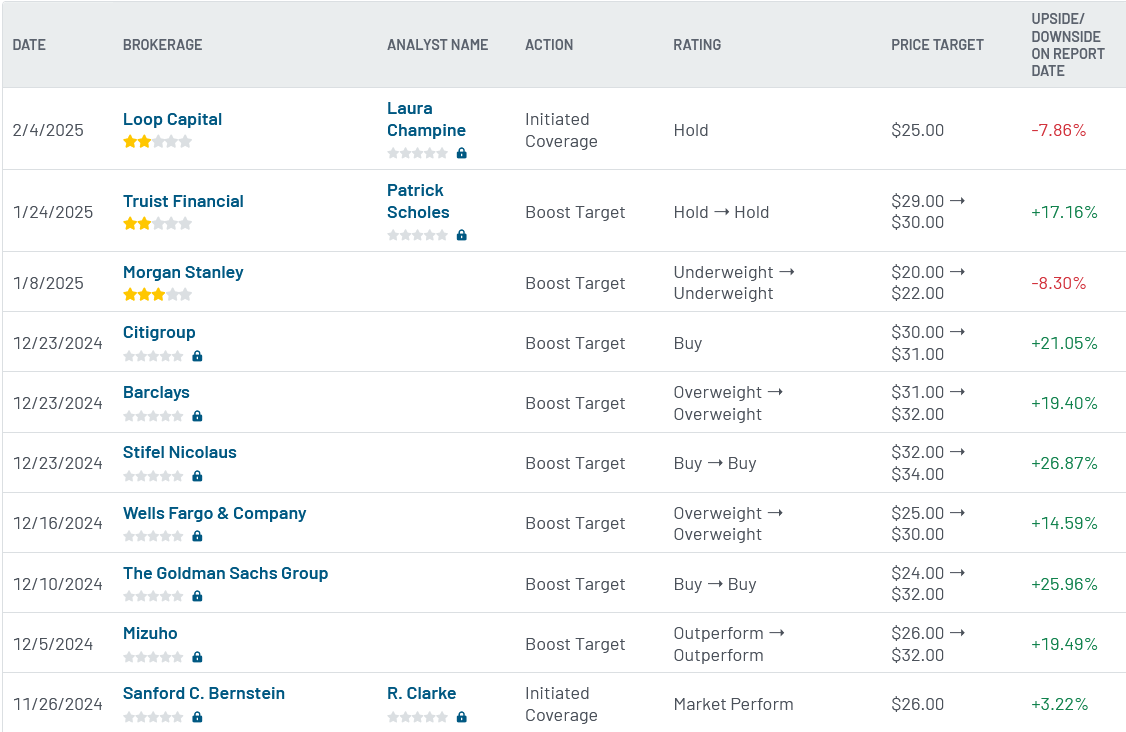Image resolution: width=1126 pixels, height=732 pixels.
Task: Open the Loop Capital brokerage link
Action: [x=172, y=119]
